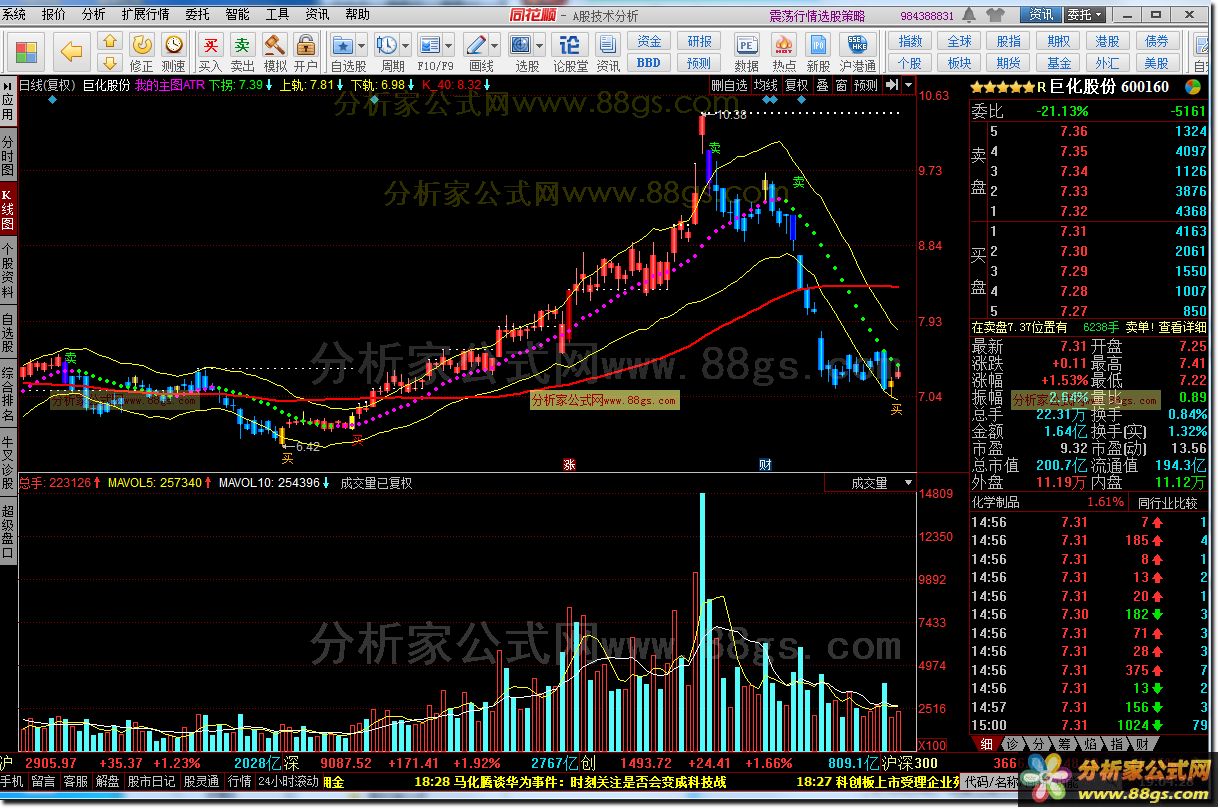The image size is (1220, 809).
Task: Open the 资讯 news document toolbar icon
Action: (x=608, y=44)
